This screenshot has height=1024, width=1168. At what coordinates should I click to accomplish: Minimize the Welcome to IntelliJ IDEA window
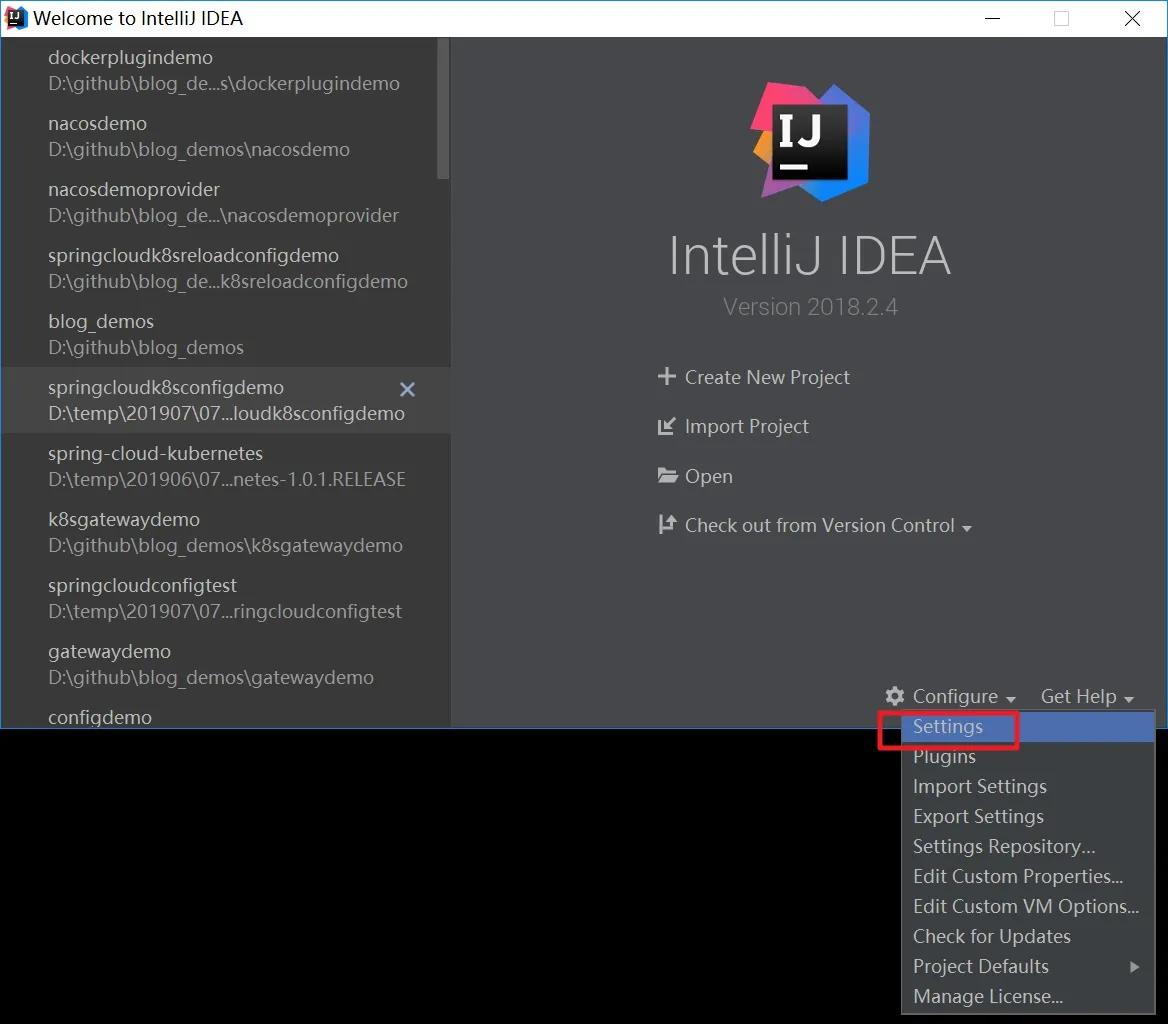[992, 19]
